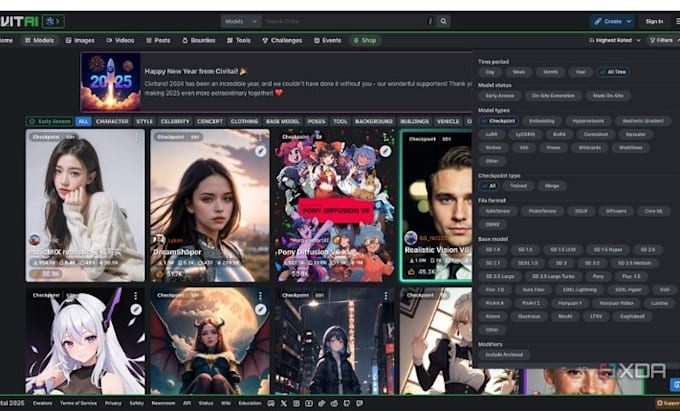Viewport: 680px width, 411px height.
Task: Open the TikTok footer icon
Action: coord(321,403)
